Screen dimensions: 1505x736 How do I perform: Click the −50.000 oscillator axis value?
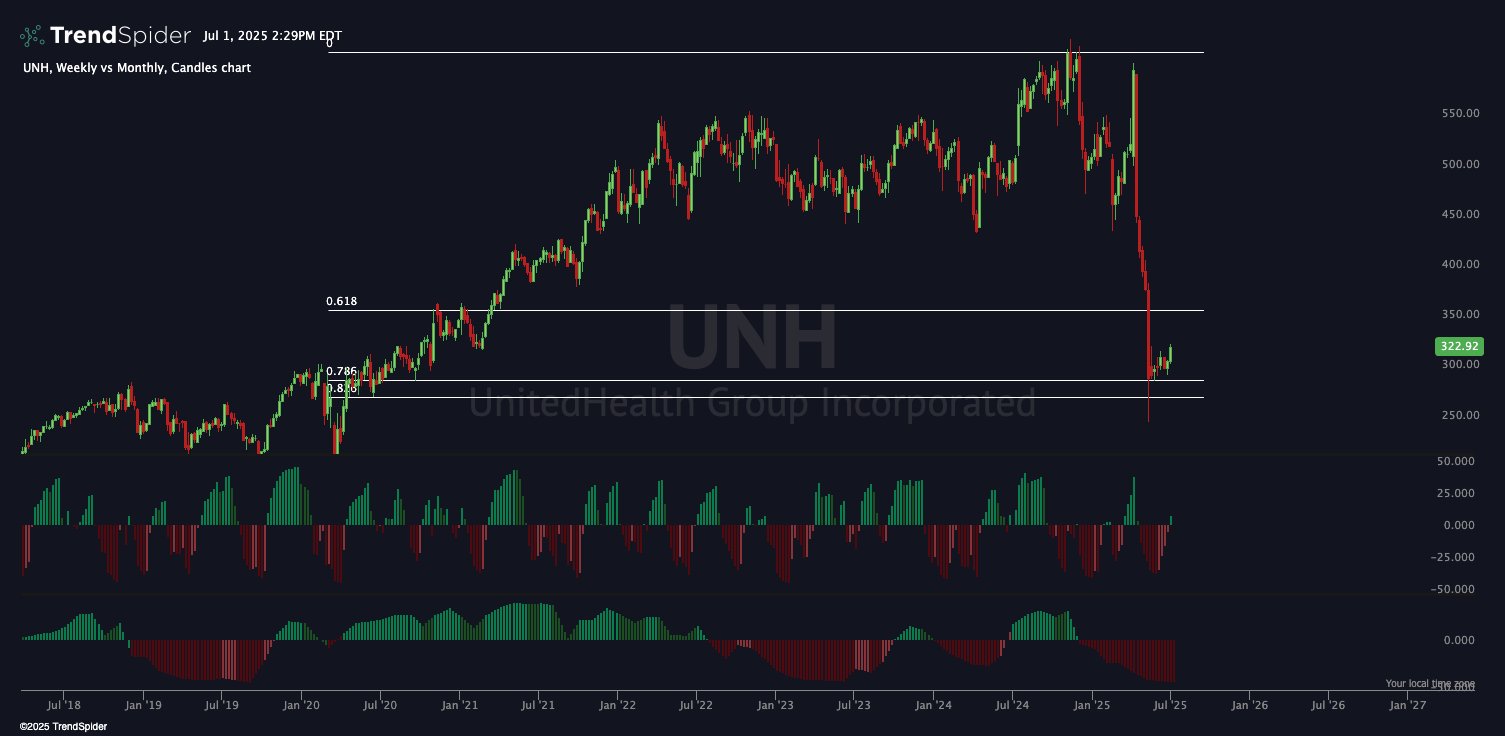click(1453, 589)
